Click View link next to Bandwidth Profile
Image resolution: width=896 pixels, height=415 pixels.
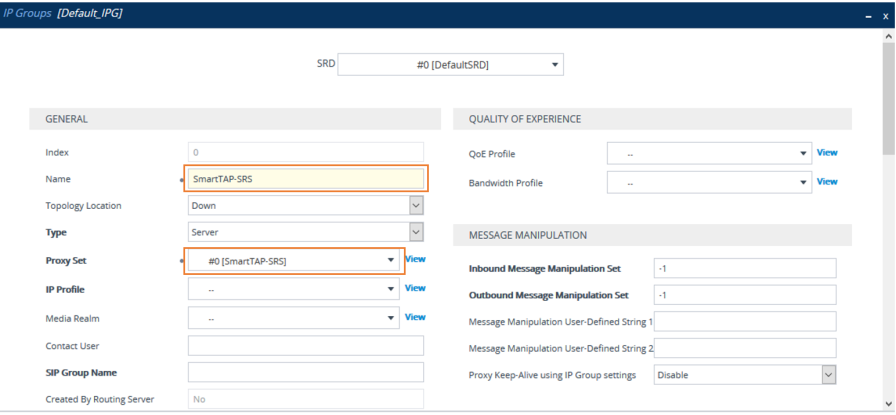pyautogui.click(x=827, y=182)
